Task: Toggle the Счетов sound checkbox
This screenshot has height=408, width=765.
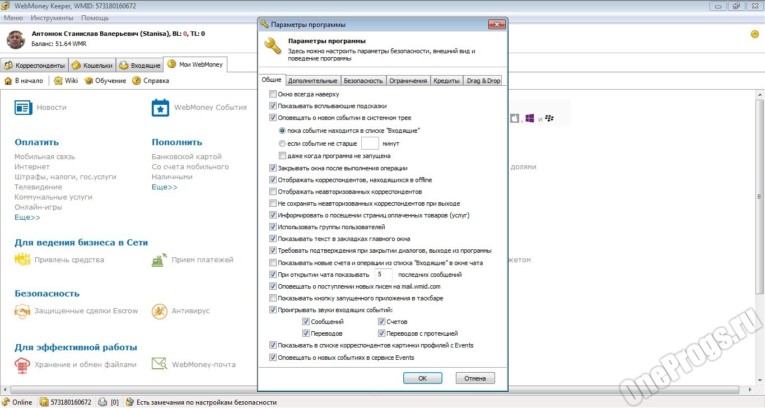Action: pyautogui.click(x=382, y=322)
